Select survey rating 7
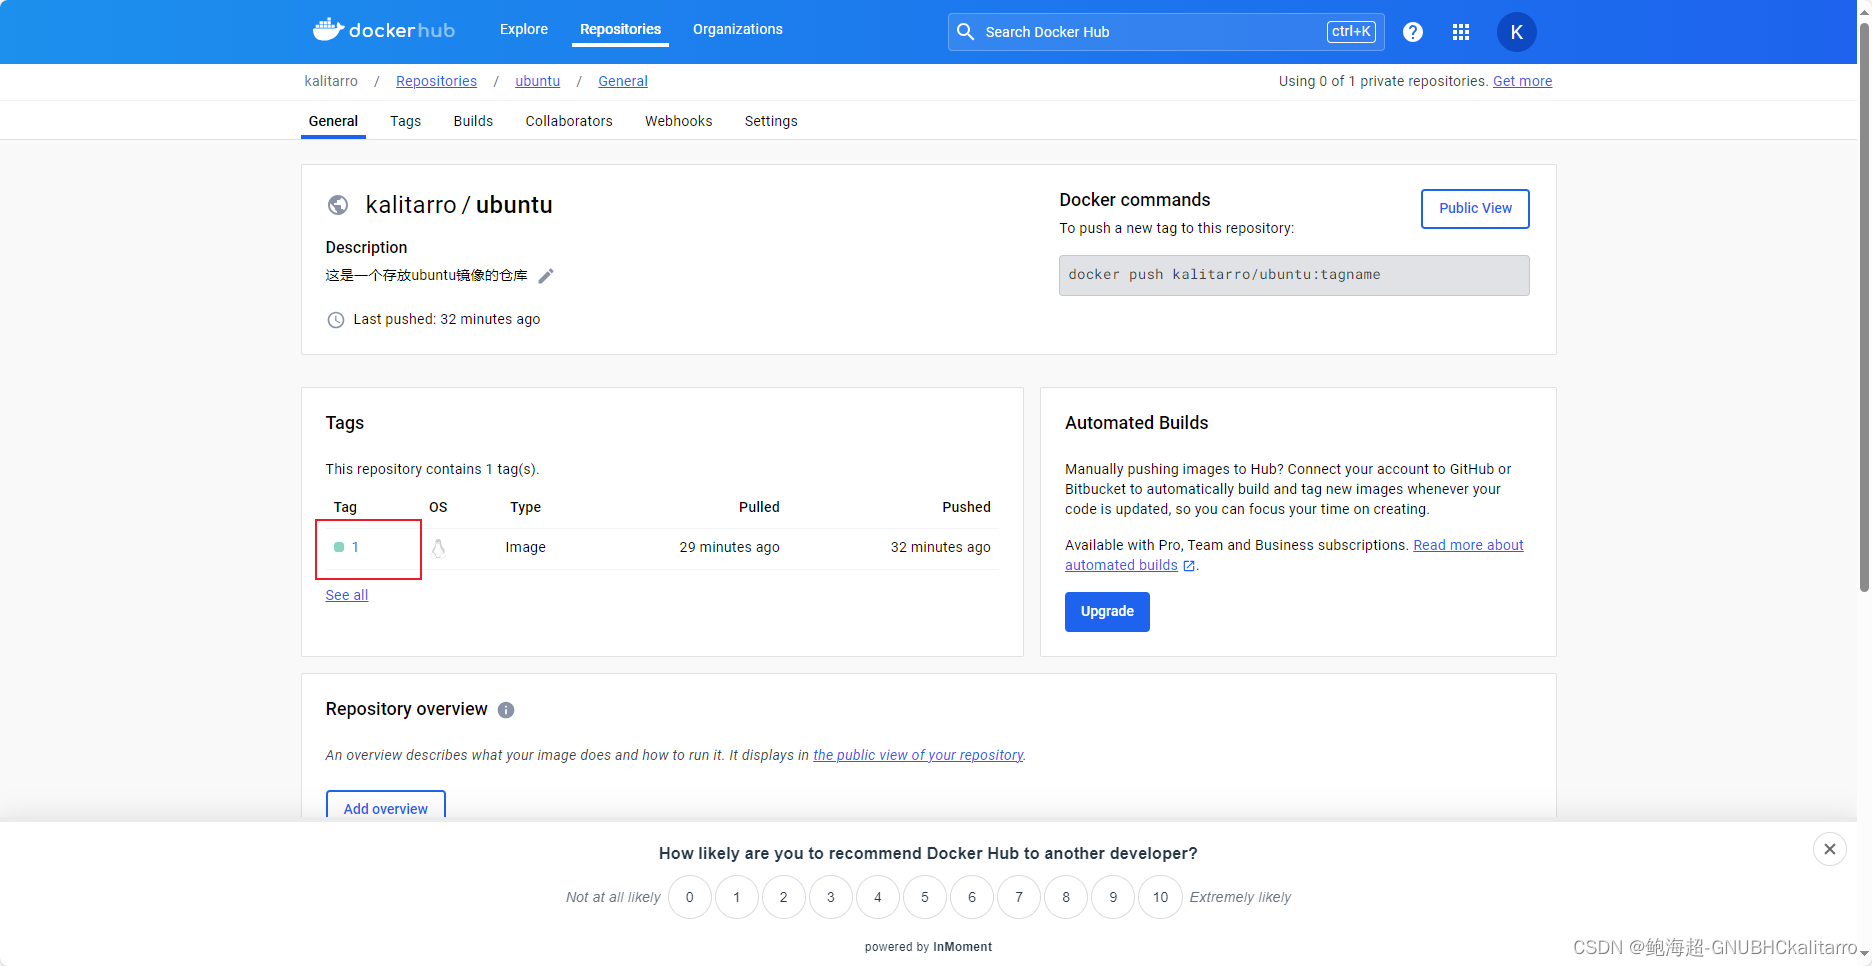The height and width of the screenshot is (966, 1872). coord(1019,897)
